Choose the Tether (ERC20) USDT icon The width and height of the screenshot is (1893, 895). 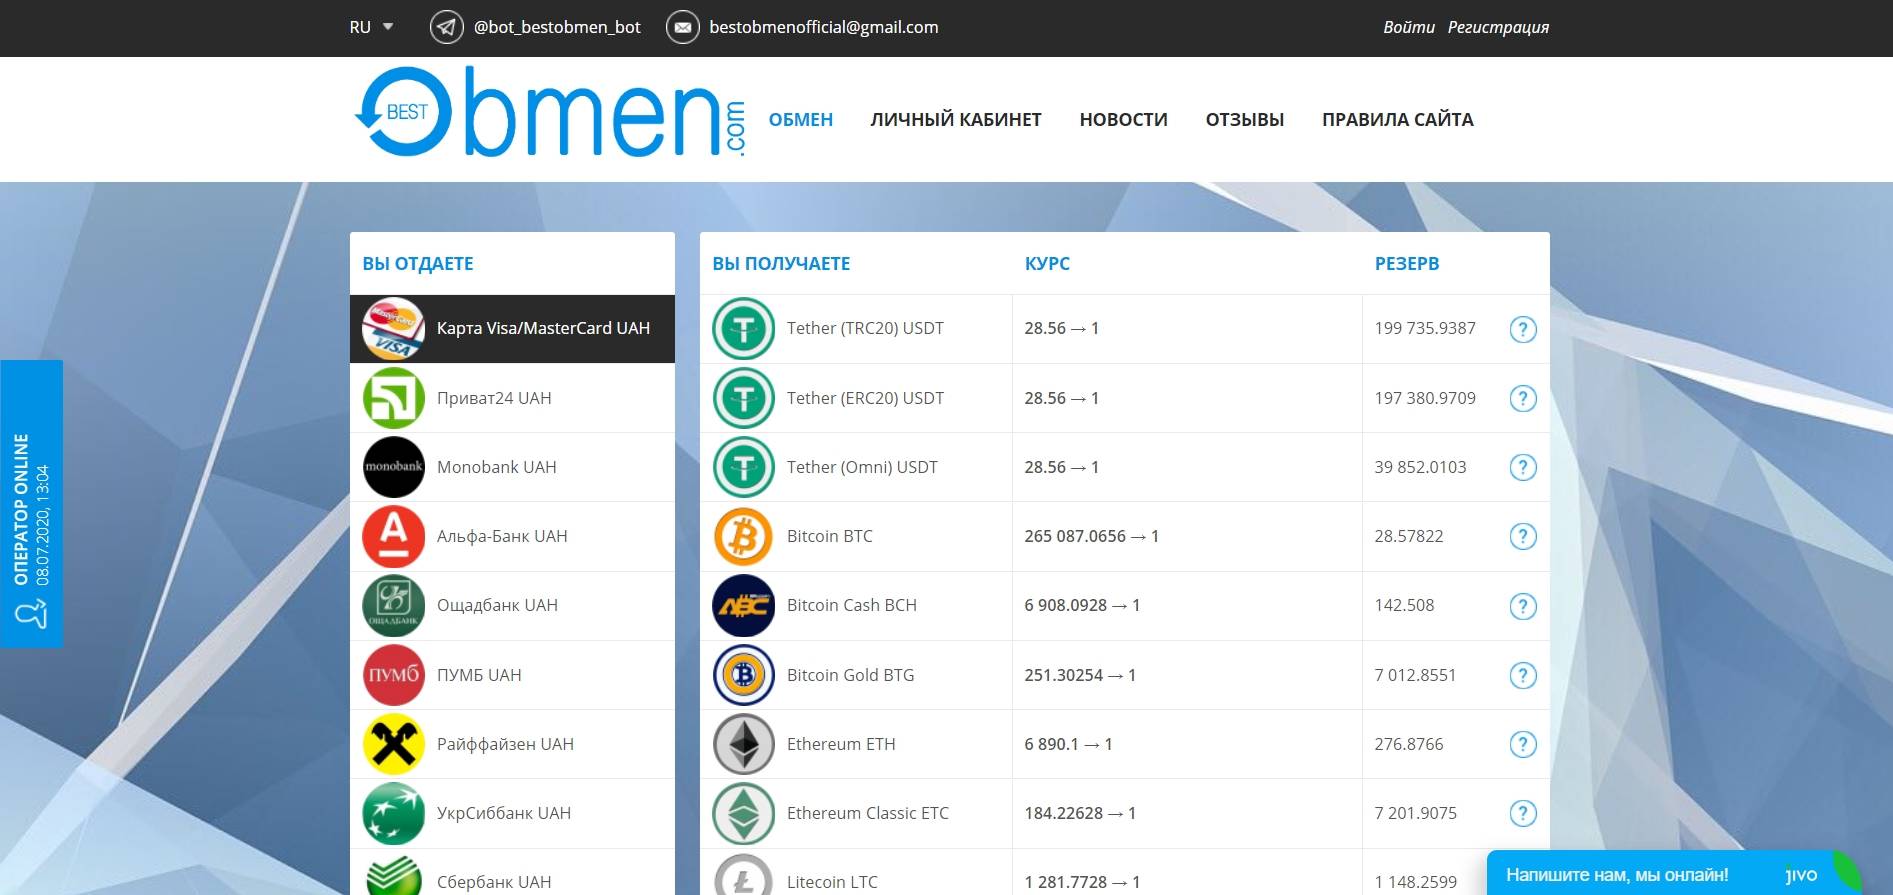[743, 398]
